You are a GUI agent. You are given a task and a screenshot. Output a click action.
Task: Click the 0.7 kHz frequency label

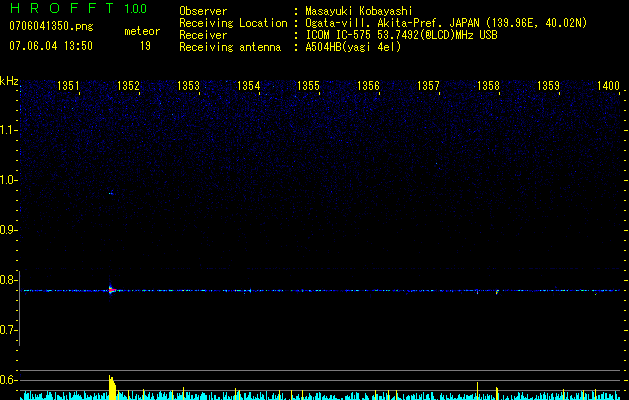(x=8, y=330)
